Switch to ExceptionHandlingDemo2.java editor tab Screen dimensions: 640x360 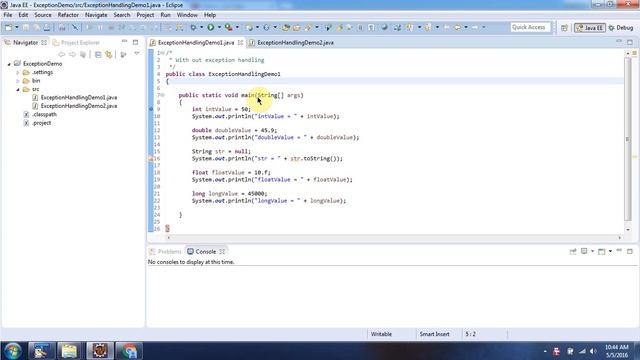[291, 42]
